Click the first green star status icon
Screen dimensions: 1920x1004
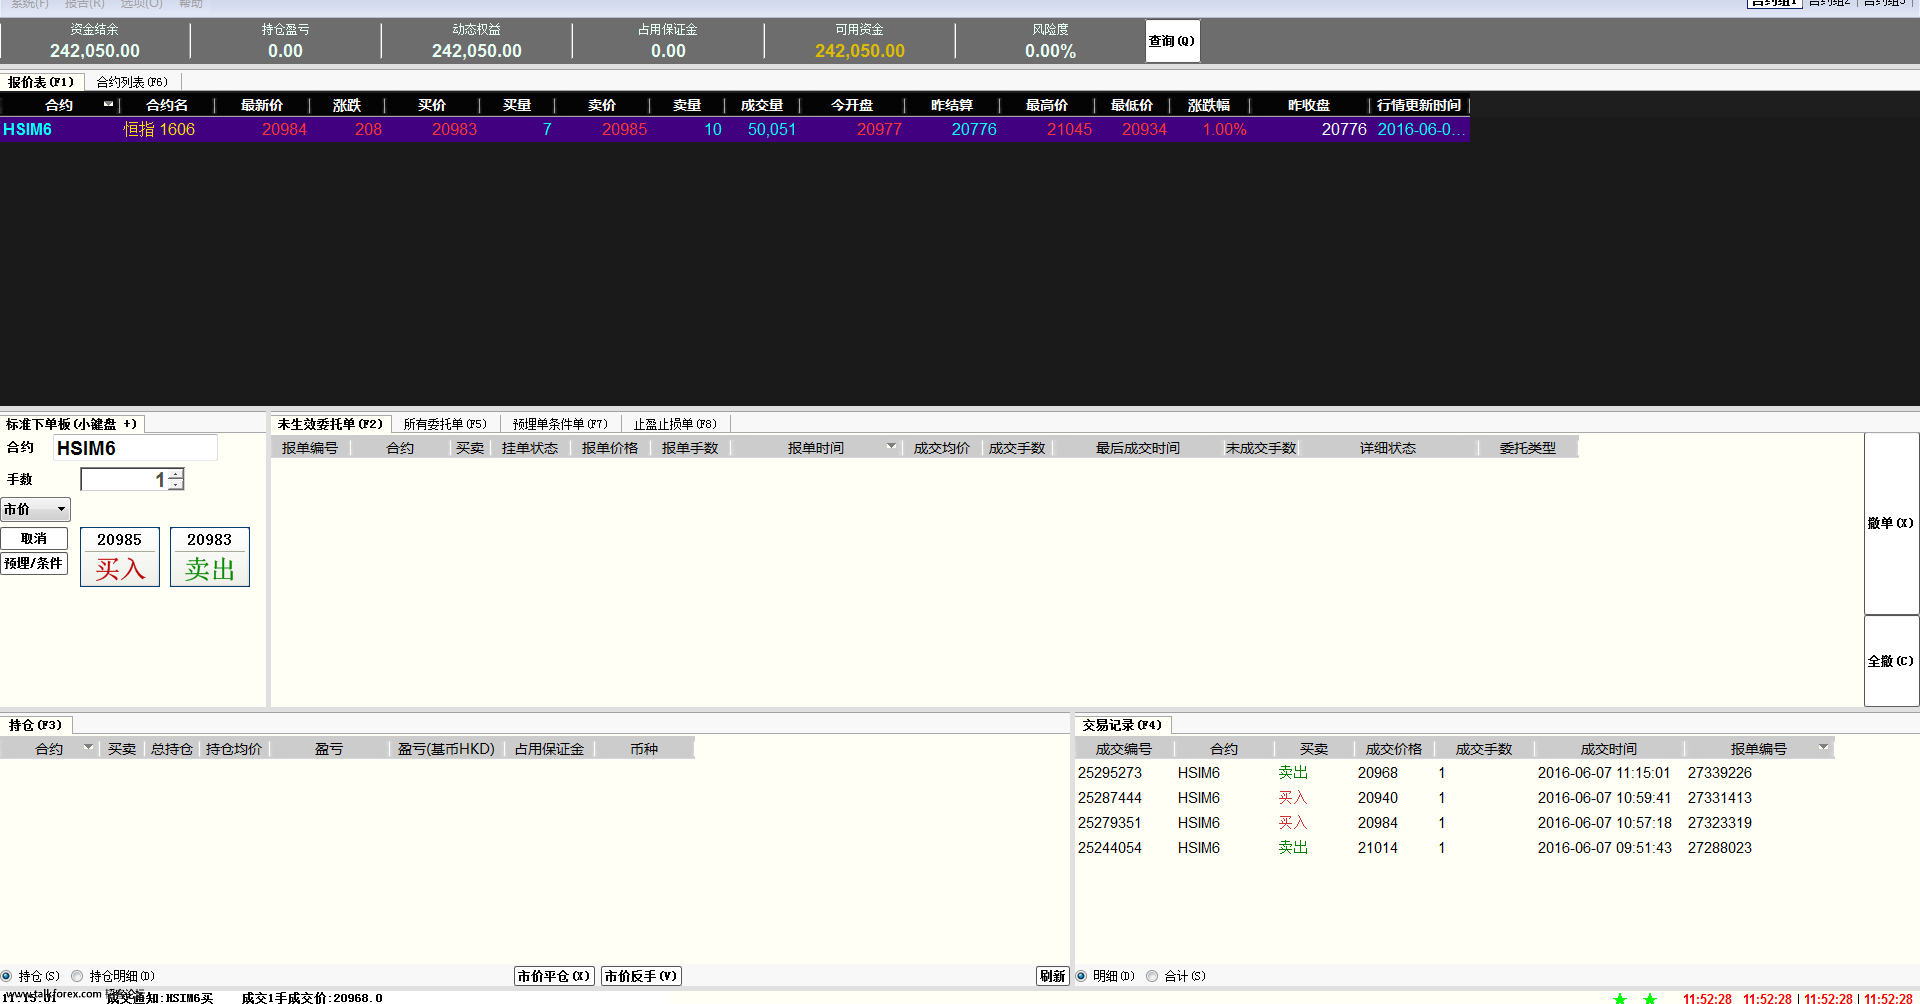1620,998
